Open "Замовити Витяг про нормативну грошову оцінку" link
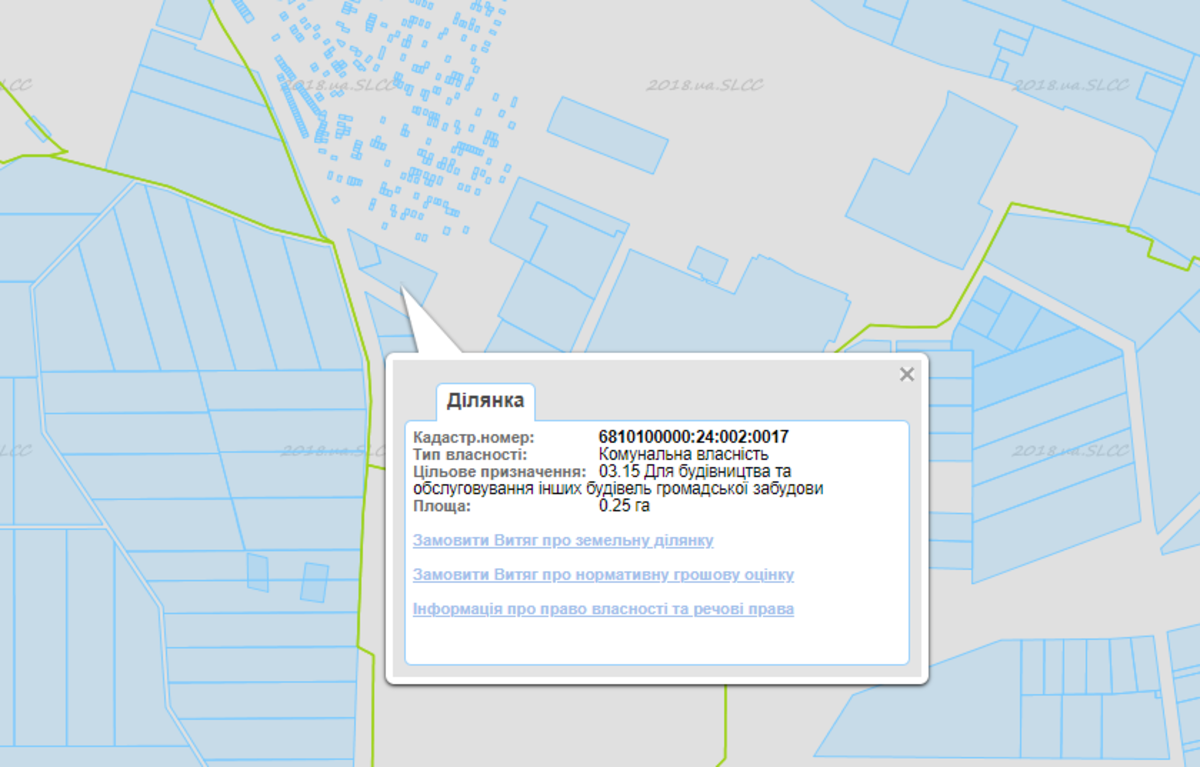The height and width of the screenshot is (767, 1200). (x=603, y=575)
